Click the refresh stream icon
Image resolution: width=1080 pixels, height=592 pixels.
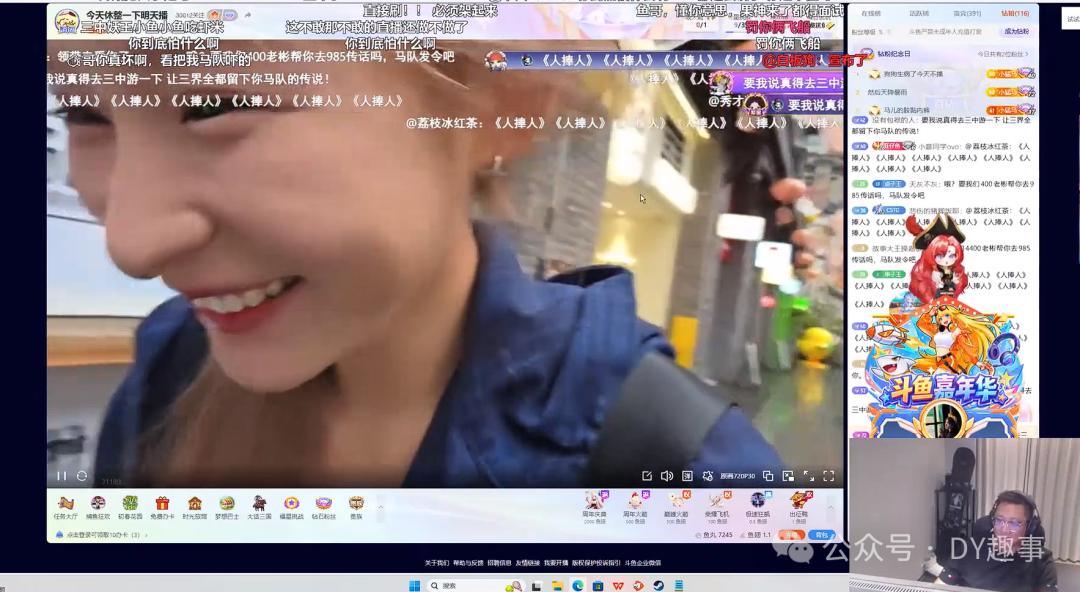(82, 476)
